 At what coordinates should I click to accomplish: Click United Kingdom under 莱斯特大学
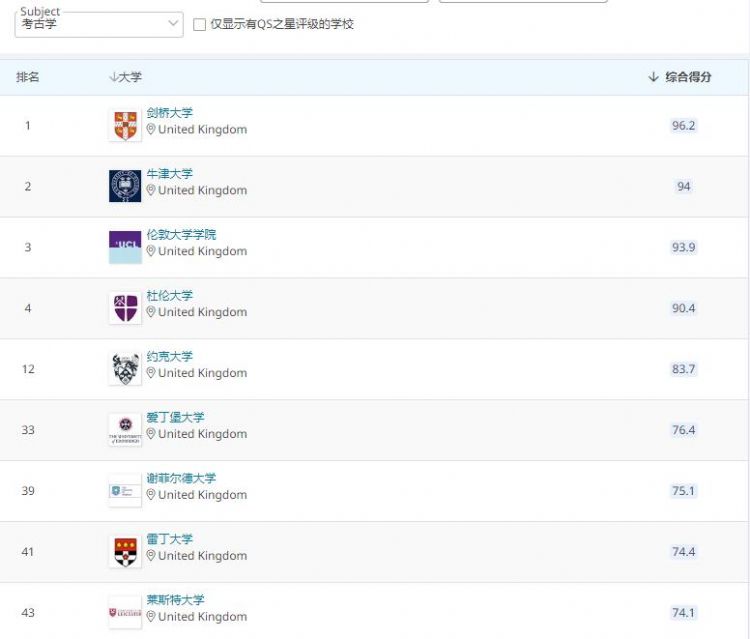[202, 617]
